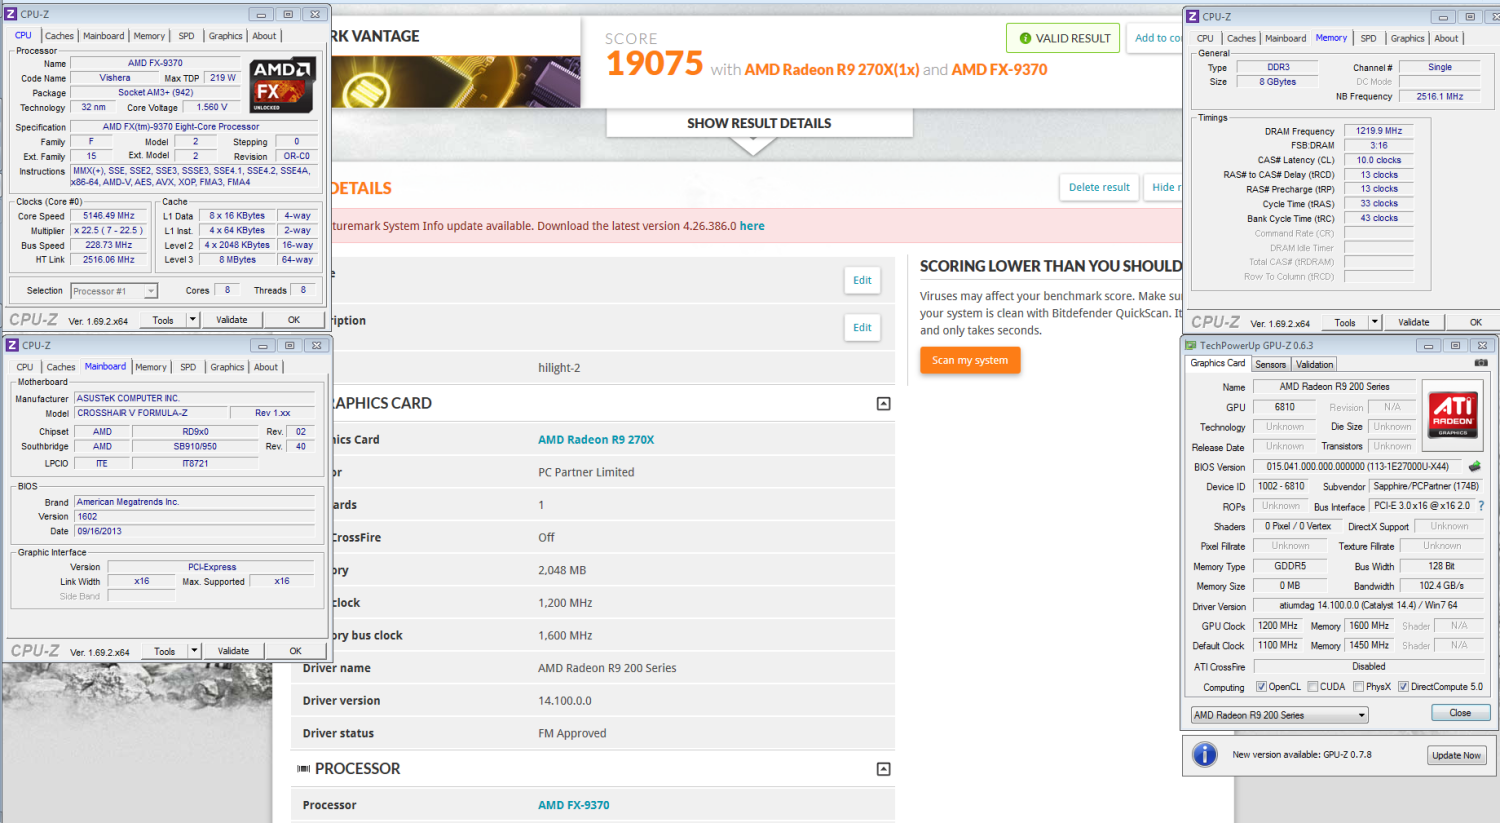Open Tools dropdown arrow in CPU-Z Memory window
This screenshot has height=823, width=1500.
[x=1375, y=322]
